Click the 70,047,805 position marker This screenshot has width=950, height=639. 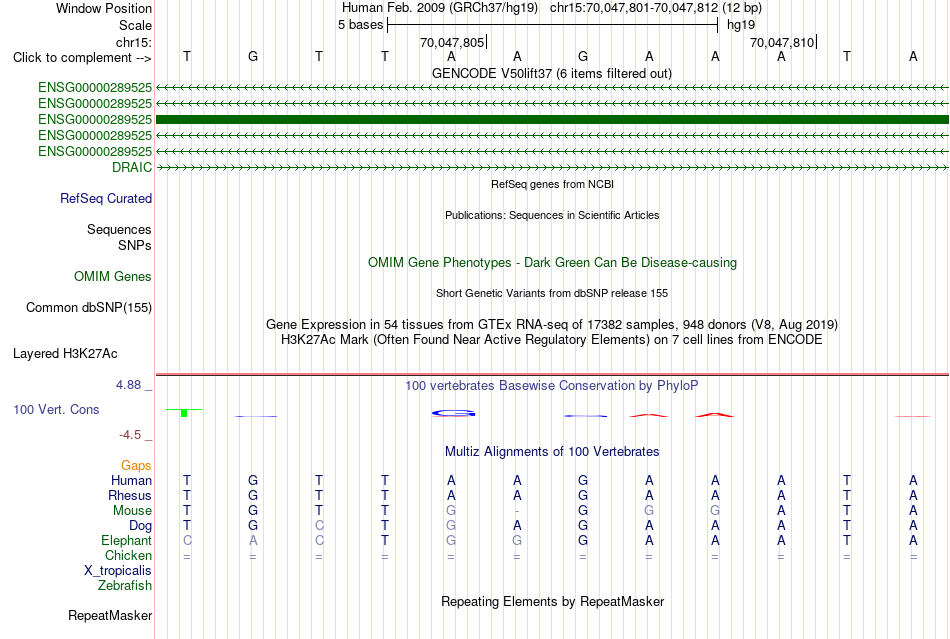click(452, 42)
